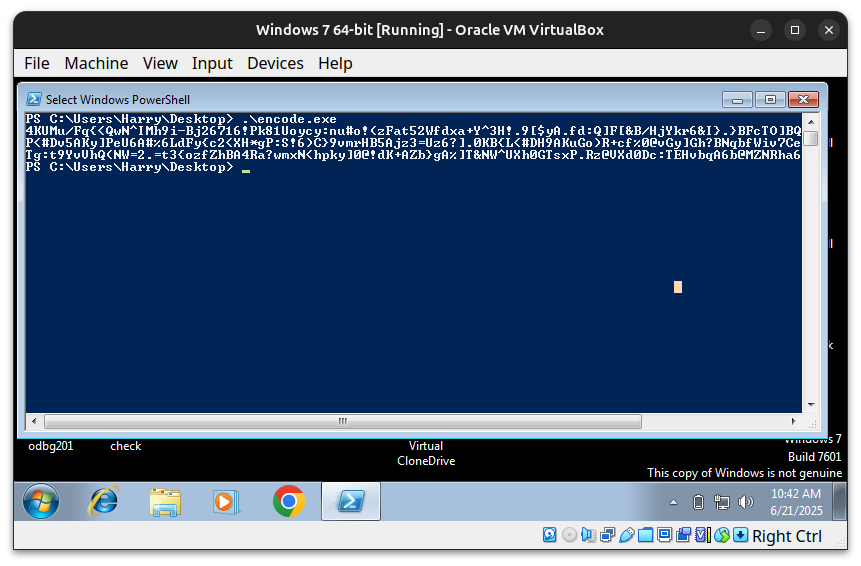Screen dimensions: 861x566
Task: Click the VirtualBox network adapters indicator
Action: tap(607, 535)
